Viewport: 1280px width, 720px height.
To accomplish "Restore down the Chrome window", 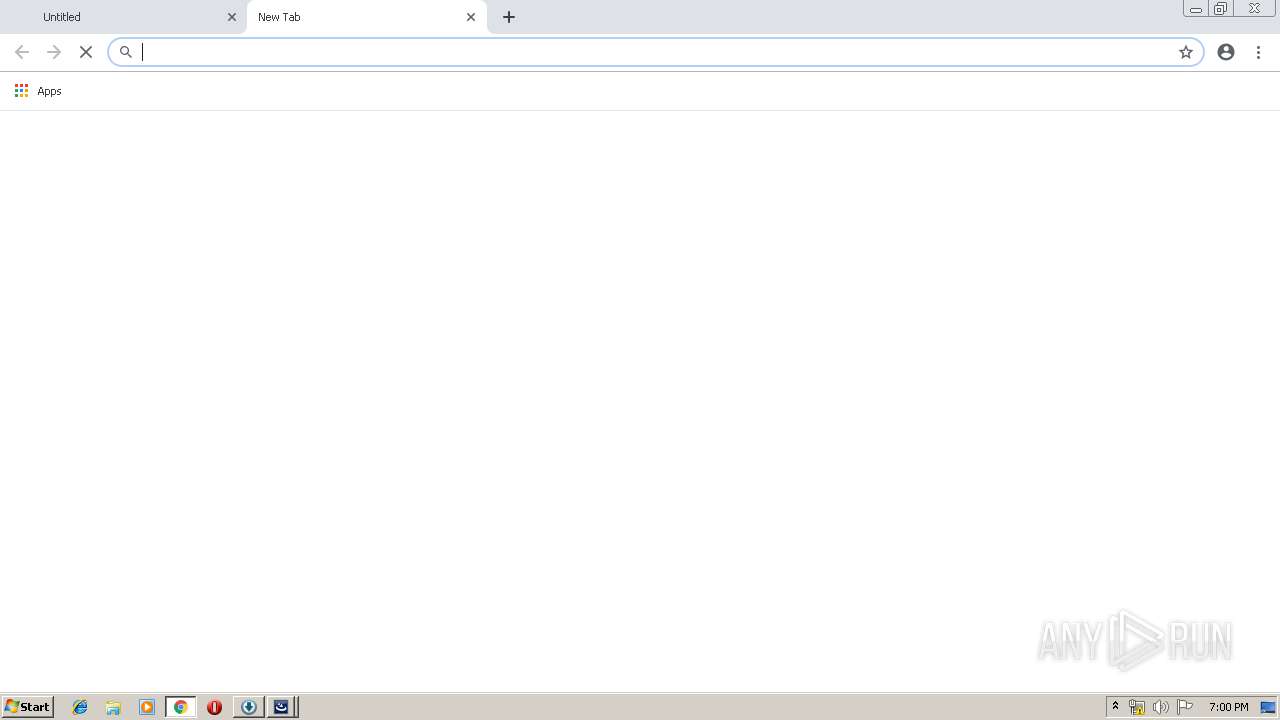I will tap(1221, 9).
